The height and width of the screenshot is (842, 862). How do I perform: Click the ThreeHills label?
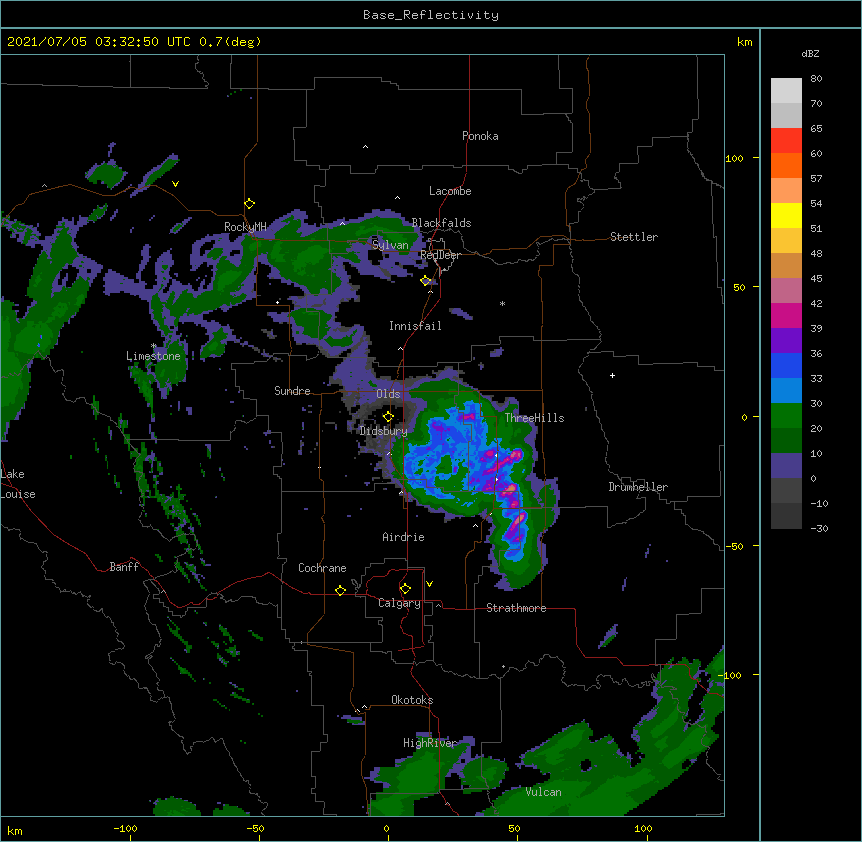[534, 418]
